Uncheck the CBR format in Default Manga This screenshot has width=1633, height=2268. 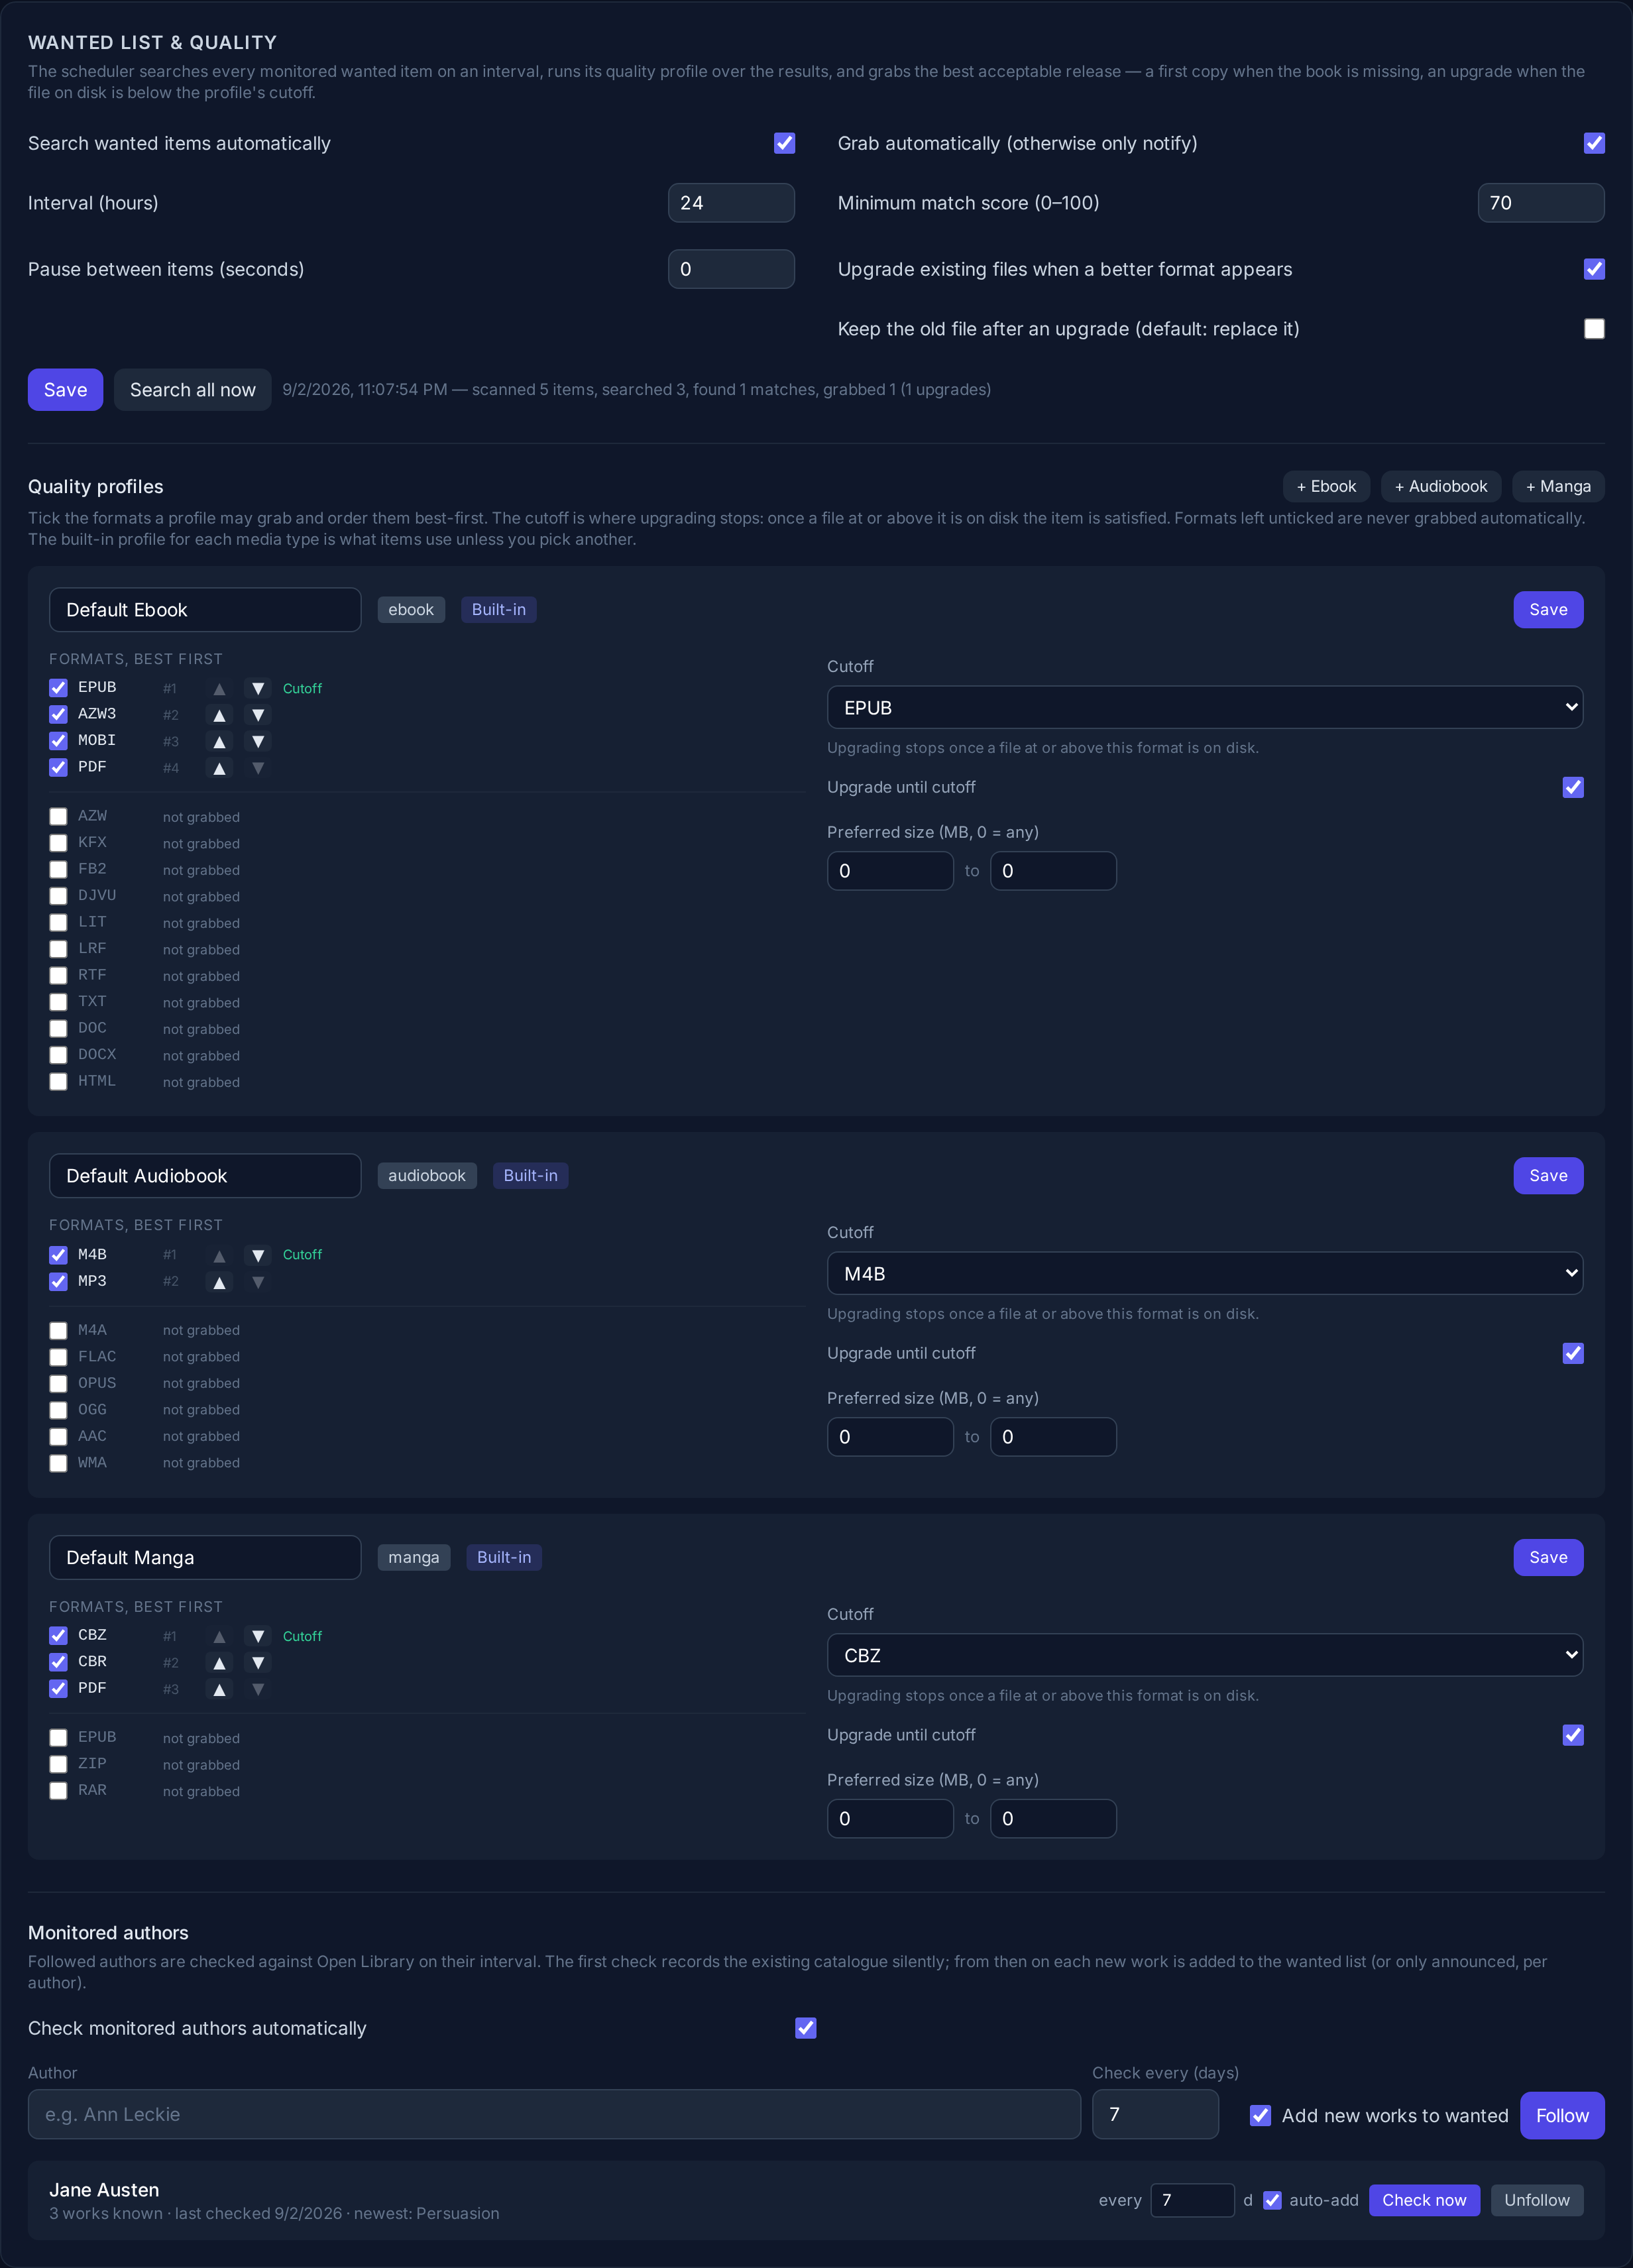58,1662
